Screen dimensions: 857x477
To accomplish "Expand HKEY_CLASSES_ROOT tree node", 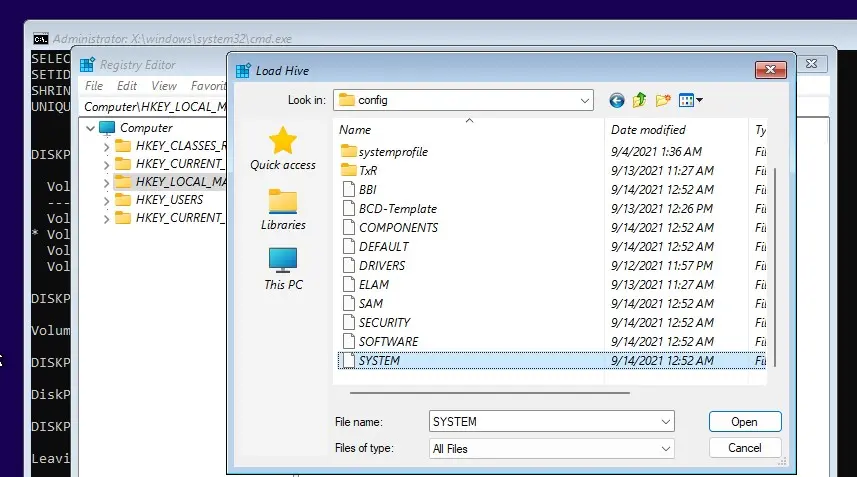I will (106, 147).
